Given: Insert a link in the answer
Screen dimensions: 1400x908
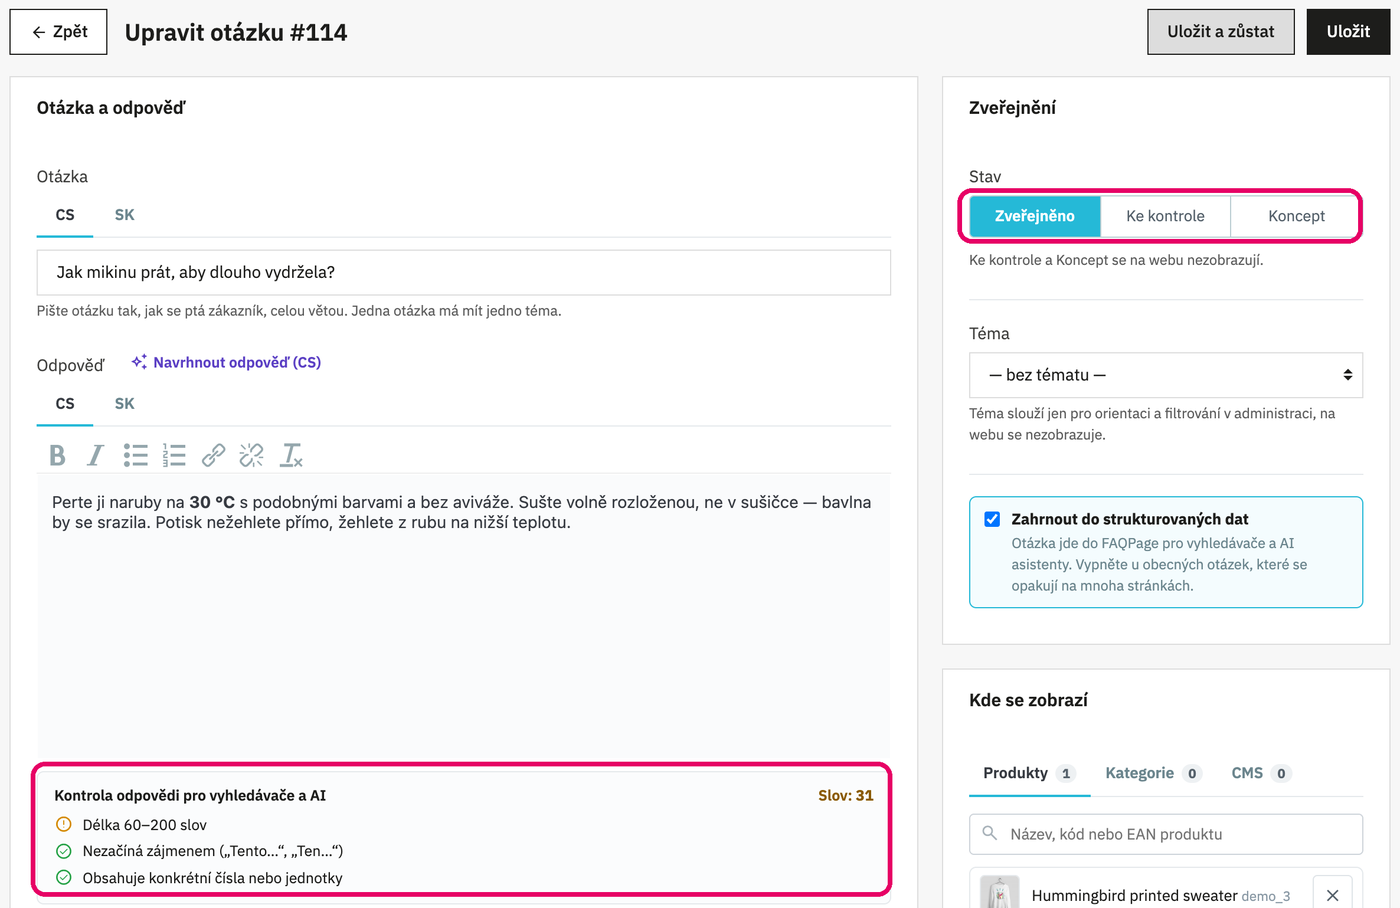Looking at the screenshot, I should [x=213, y=456].
